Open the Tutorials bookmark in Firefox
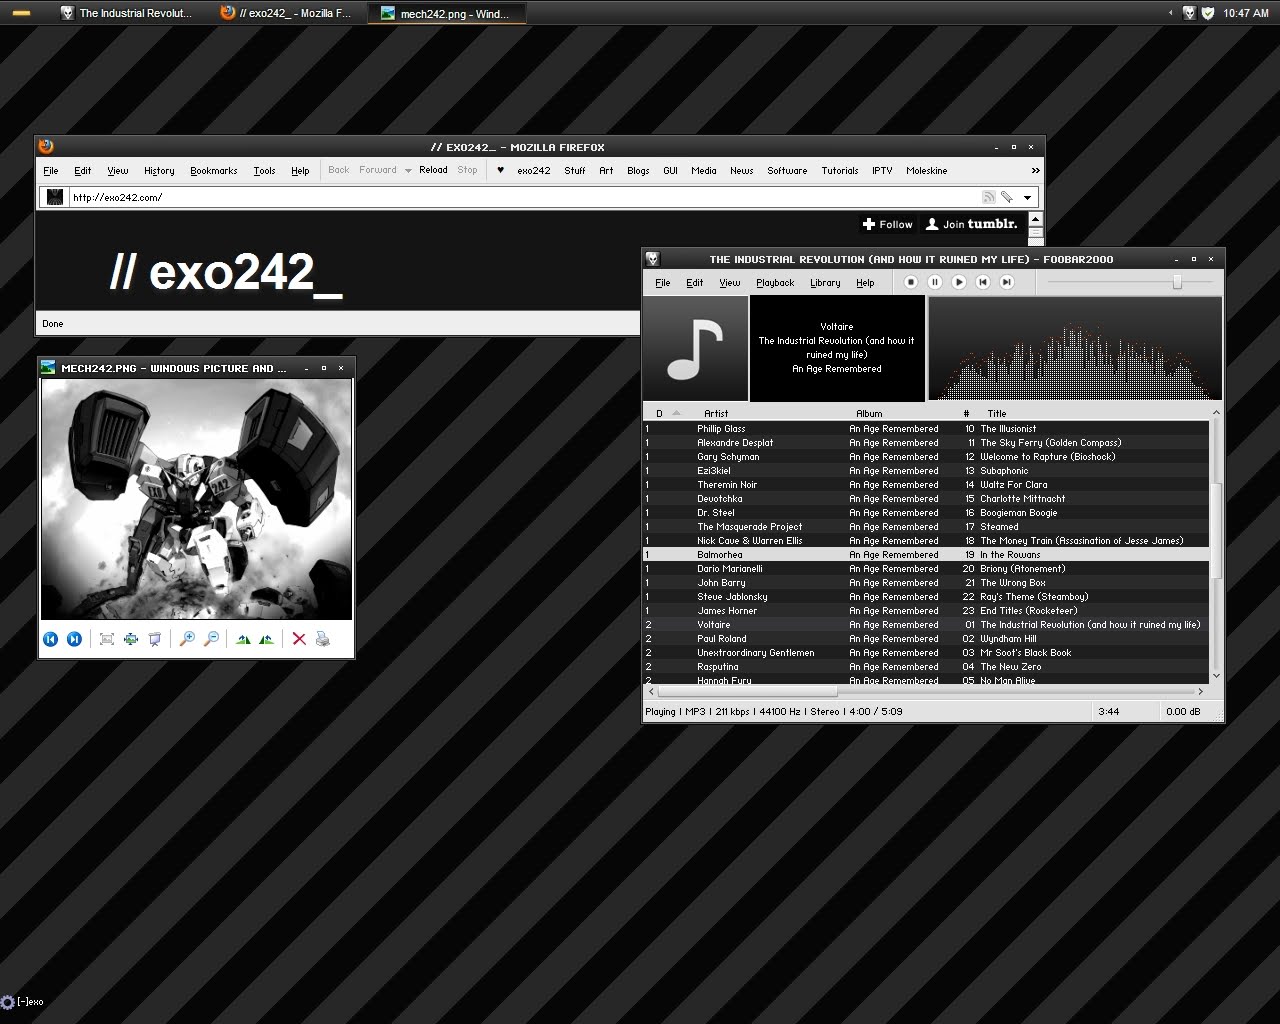 pos(840,171)
